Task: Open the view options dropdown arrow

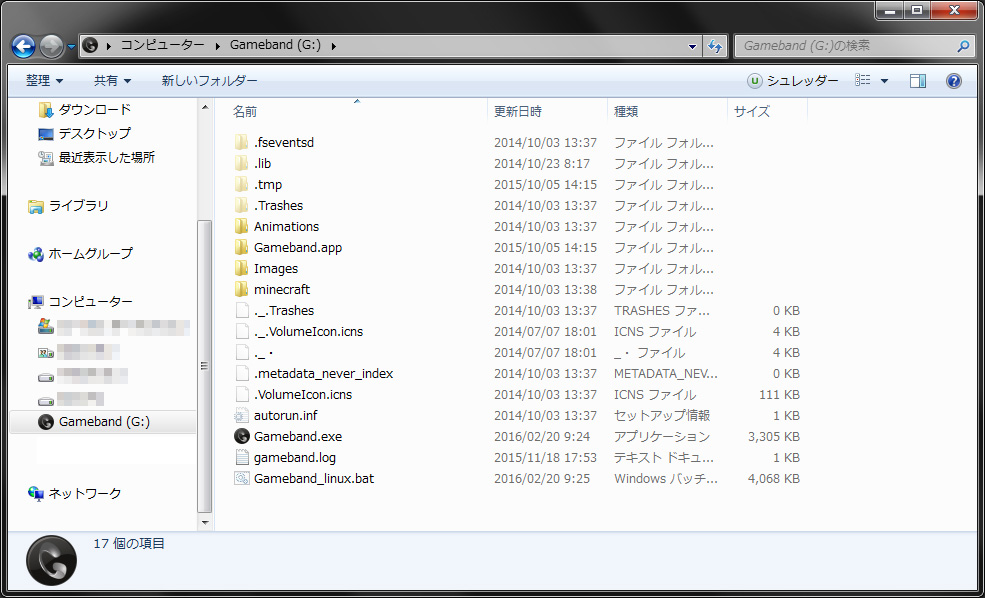Action: pos(884,81)
